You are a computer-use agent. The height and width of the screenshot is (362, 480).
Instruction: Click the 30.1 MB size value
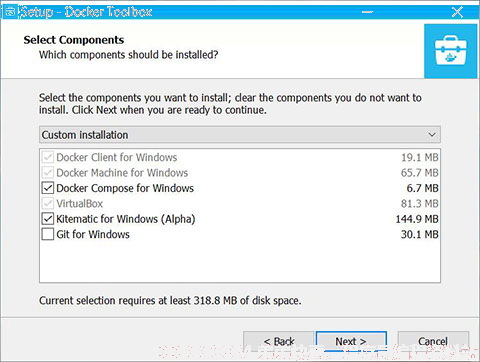[420, 234]
